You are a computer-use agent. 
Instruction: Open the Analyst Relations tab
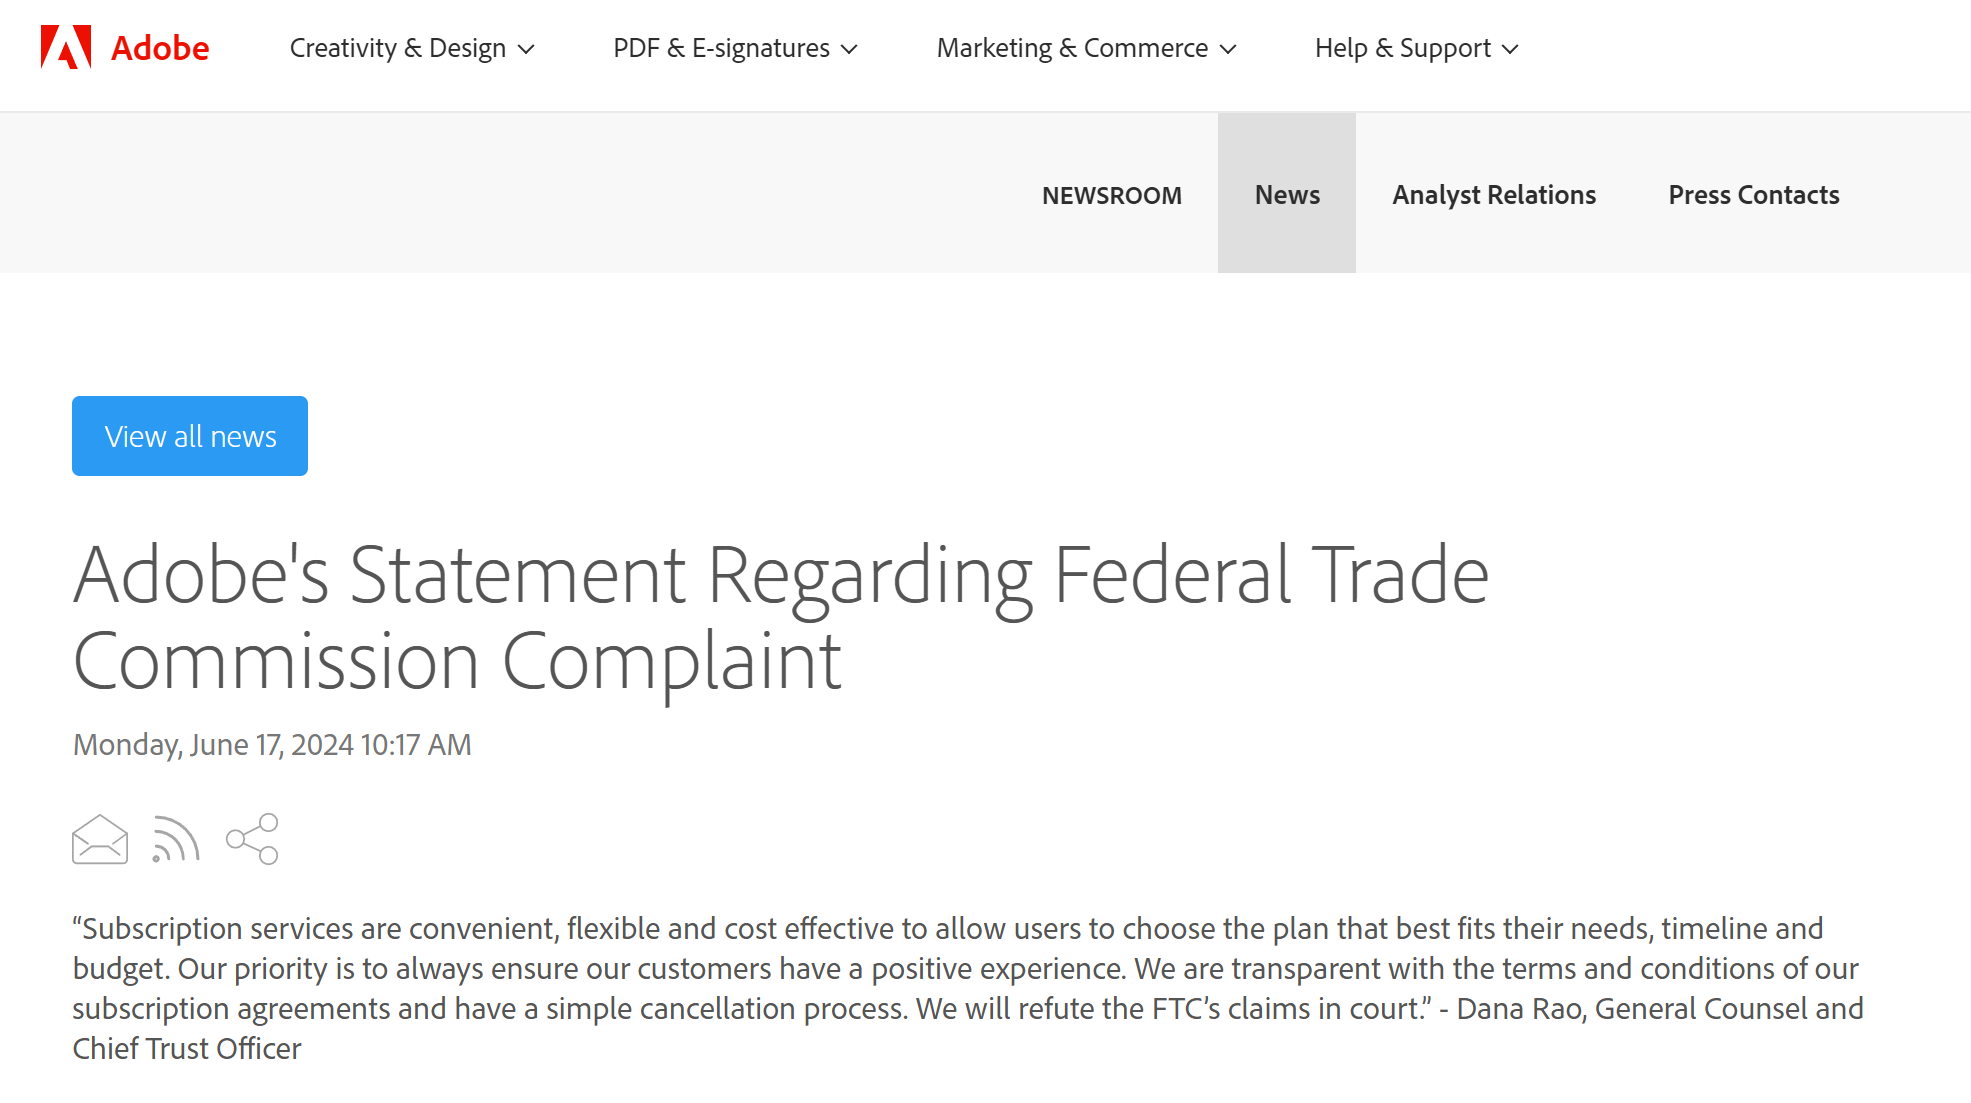click(1494, 194)
